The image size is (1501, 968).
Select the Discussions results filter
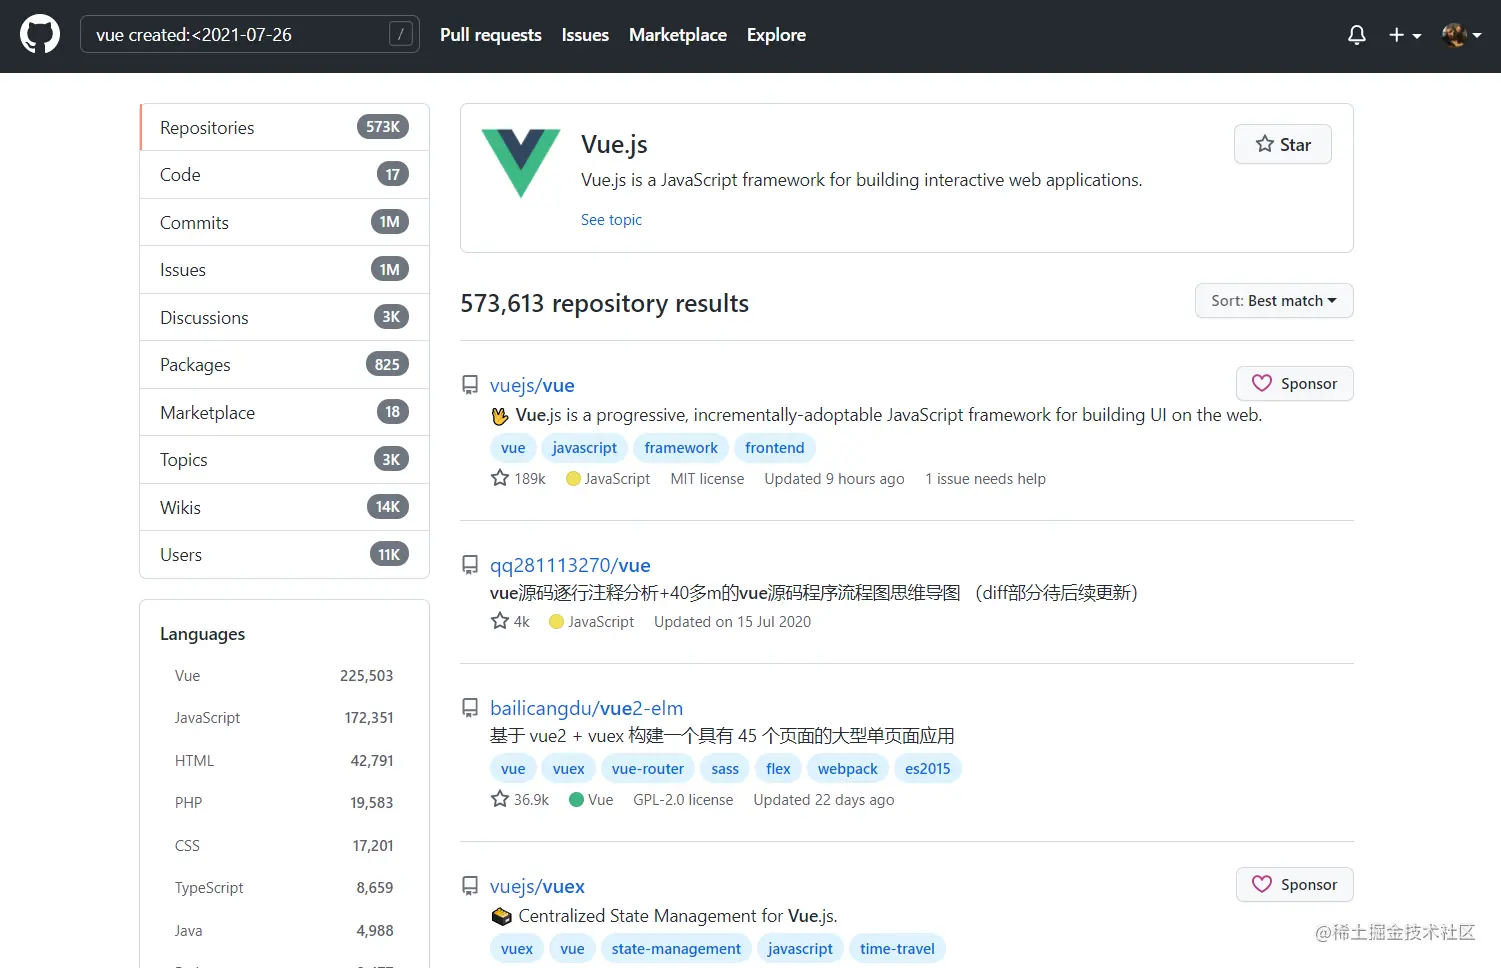click(x=285, y=317)
